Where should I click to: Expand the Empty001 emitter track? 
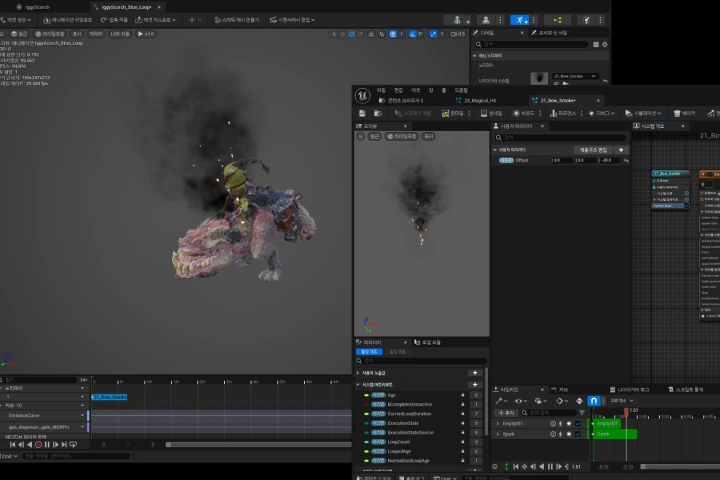click(x=498, y=424)
